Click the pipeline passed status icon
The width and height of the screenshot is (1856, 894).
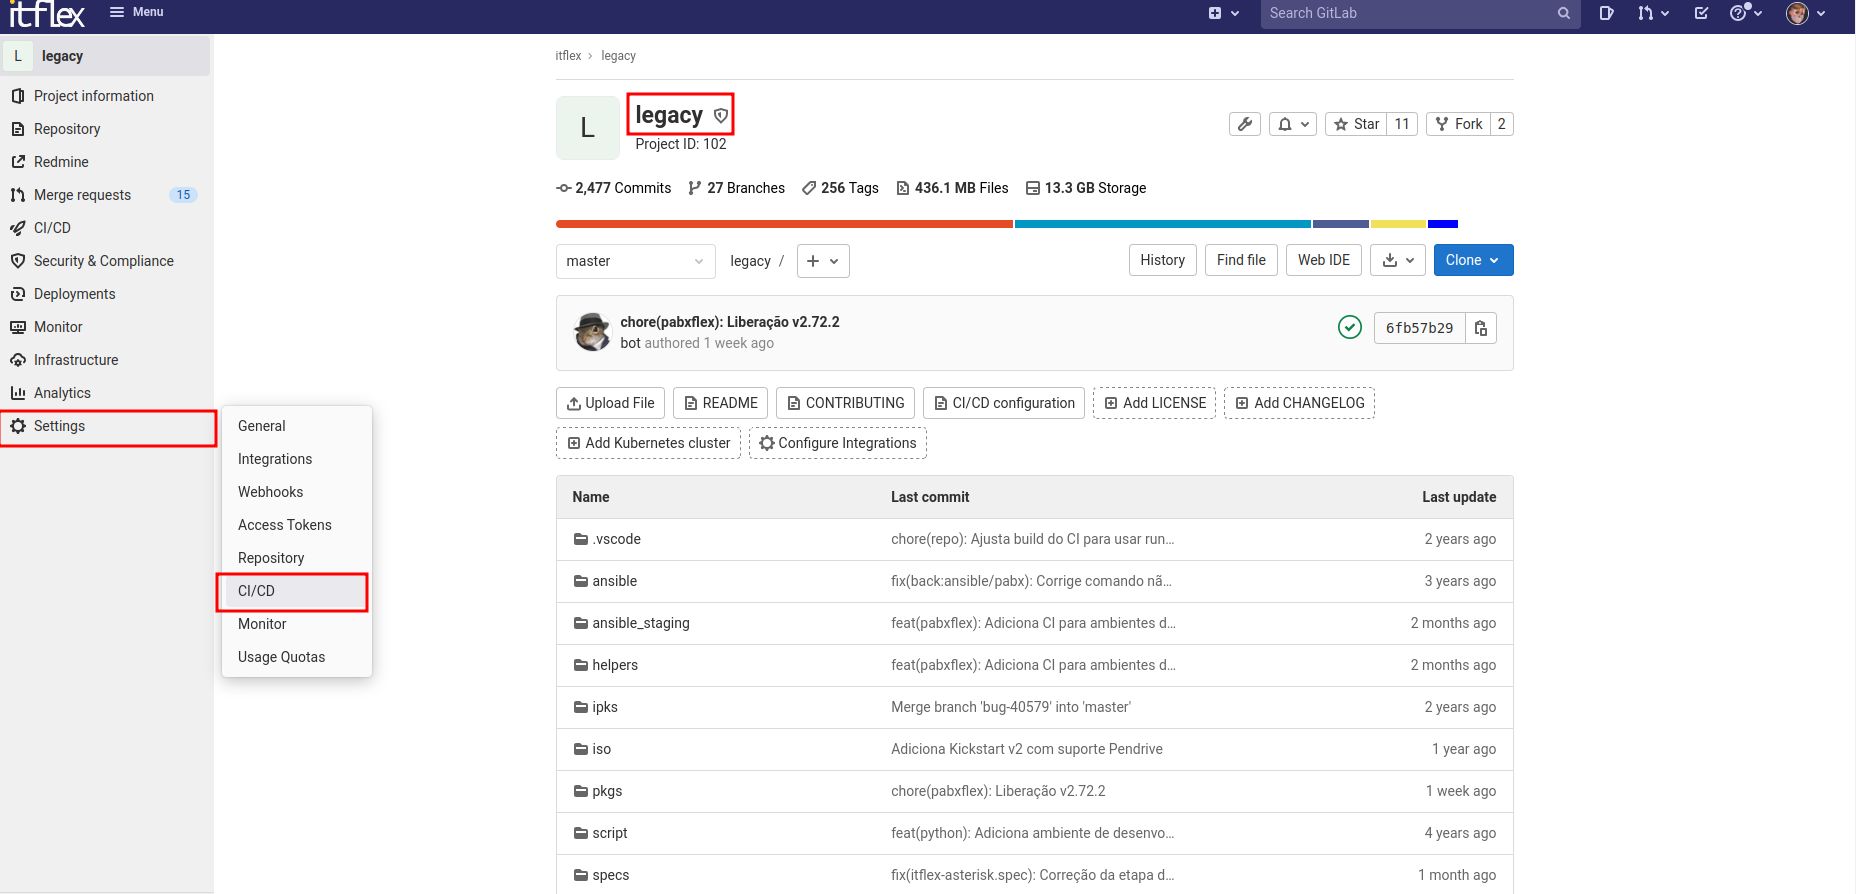click(1350, 327)
